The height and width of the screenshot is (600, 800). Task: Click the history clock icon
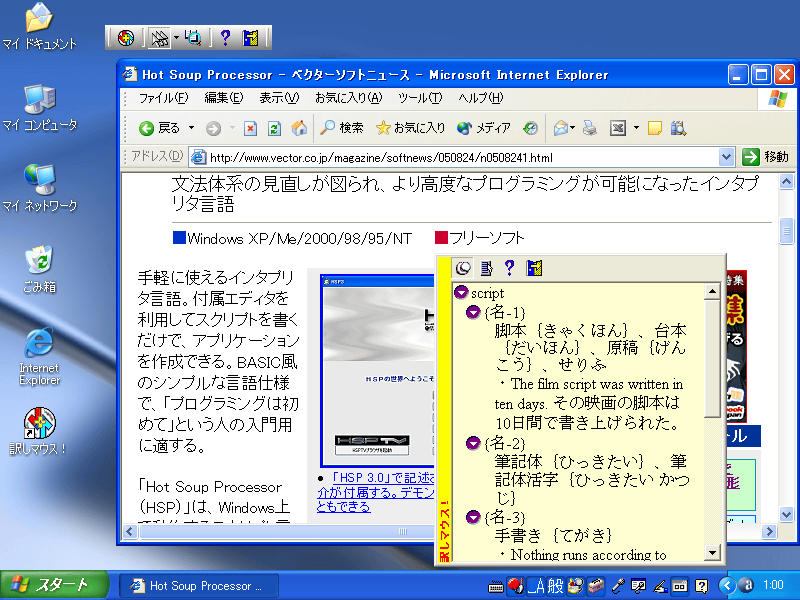pyautogui.click(x=531, y=128)
